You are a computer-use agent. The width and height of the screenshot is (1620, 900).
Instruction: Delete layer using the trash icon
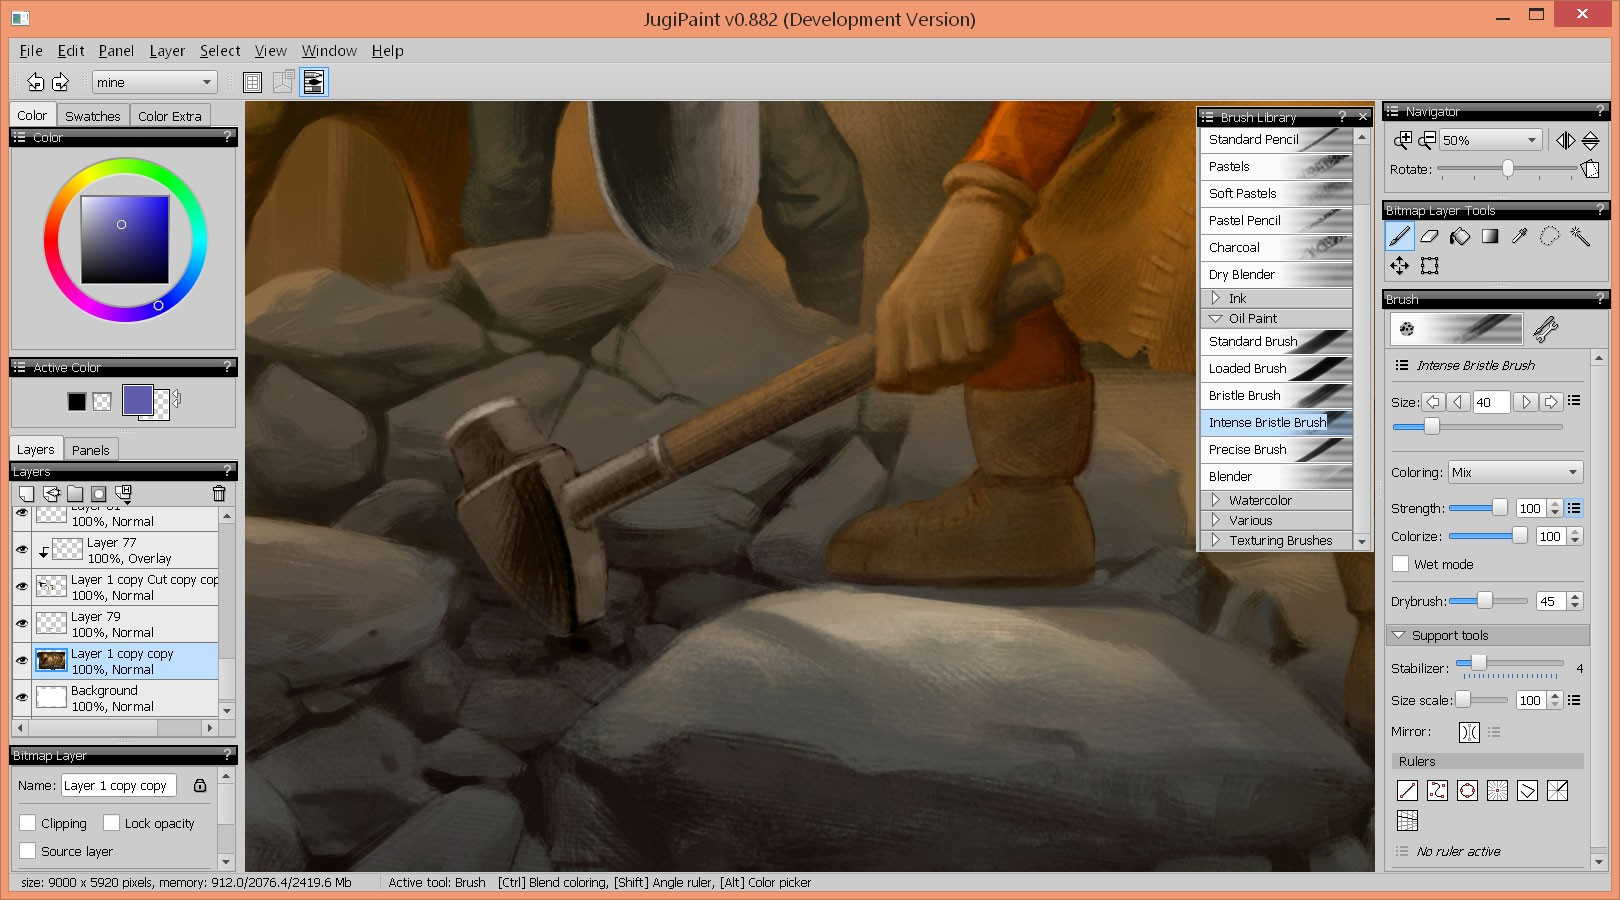point(219,493)
